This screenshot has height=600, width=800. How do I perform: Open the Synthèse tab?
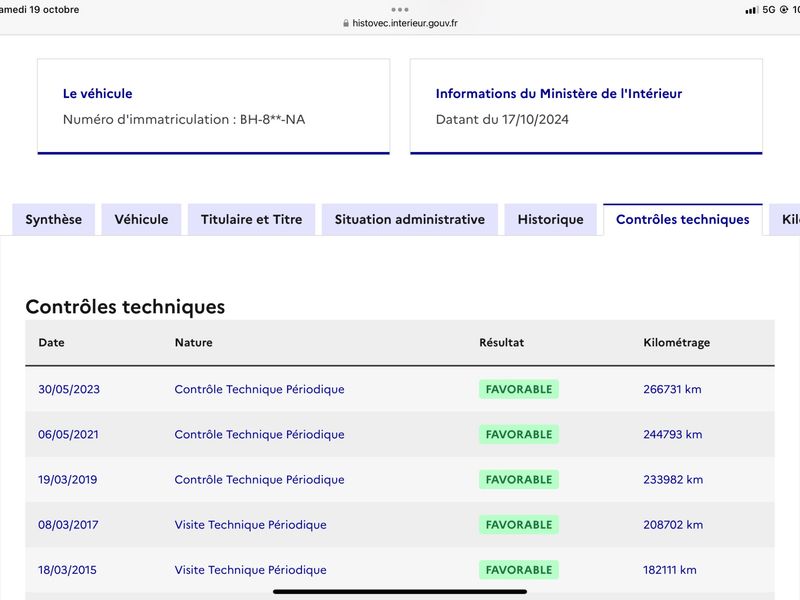coord(54,219)
